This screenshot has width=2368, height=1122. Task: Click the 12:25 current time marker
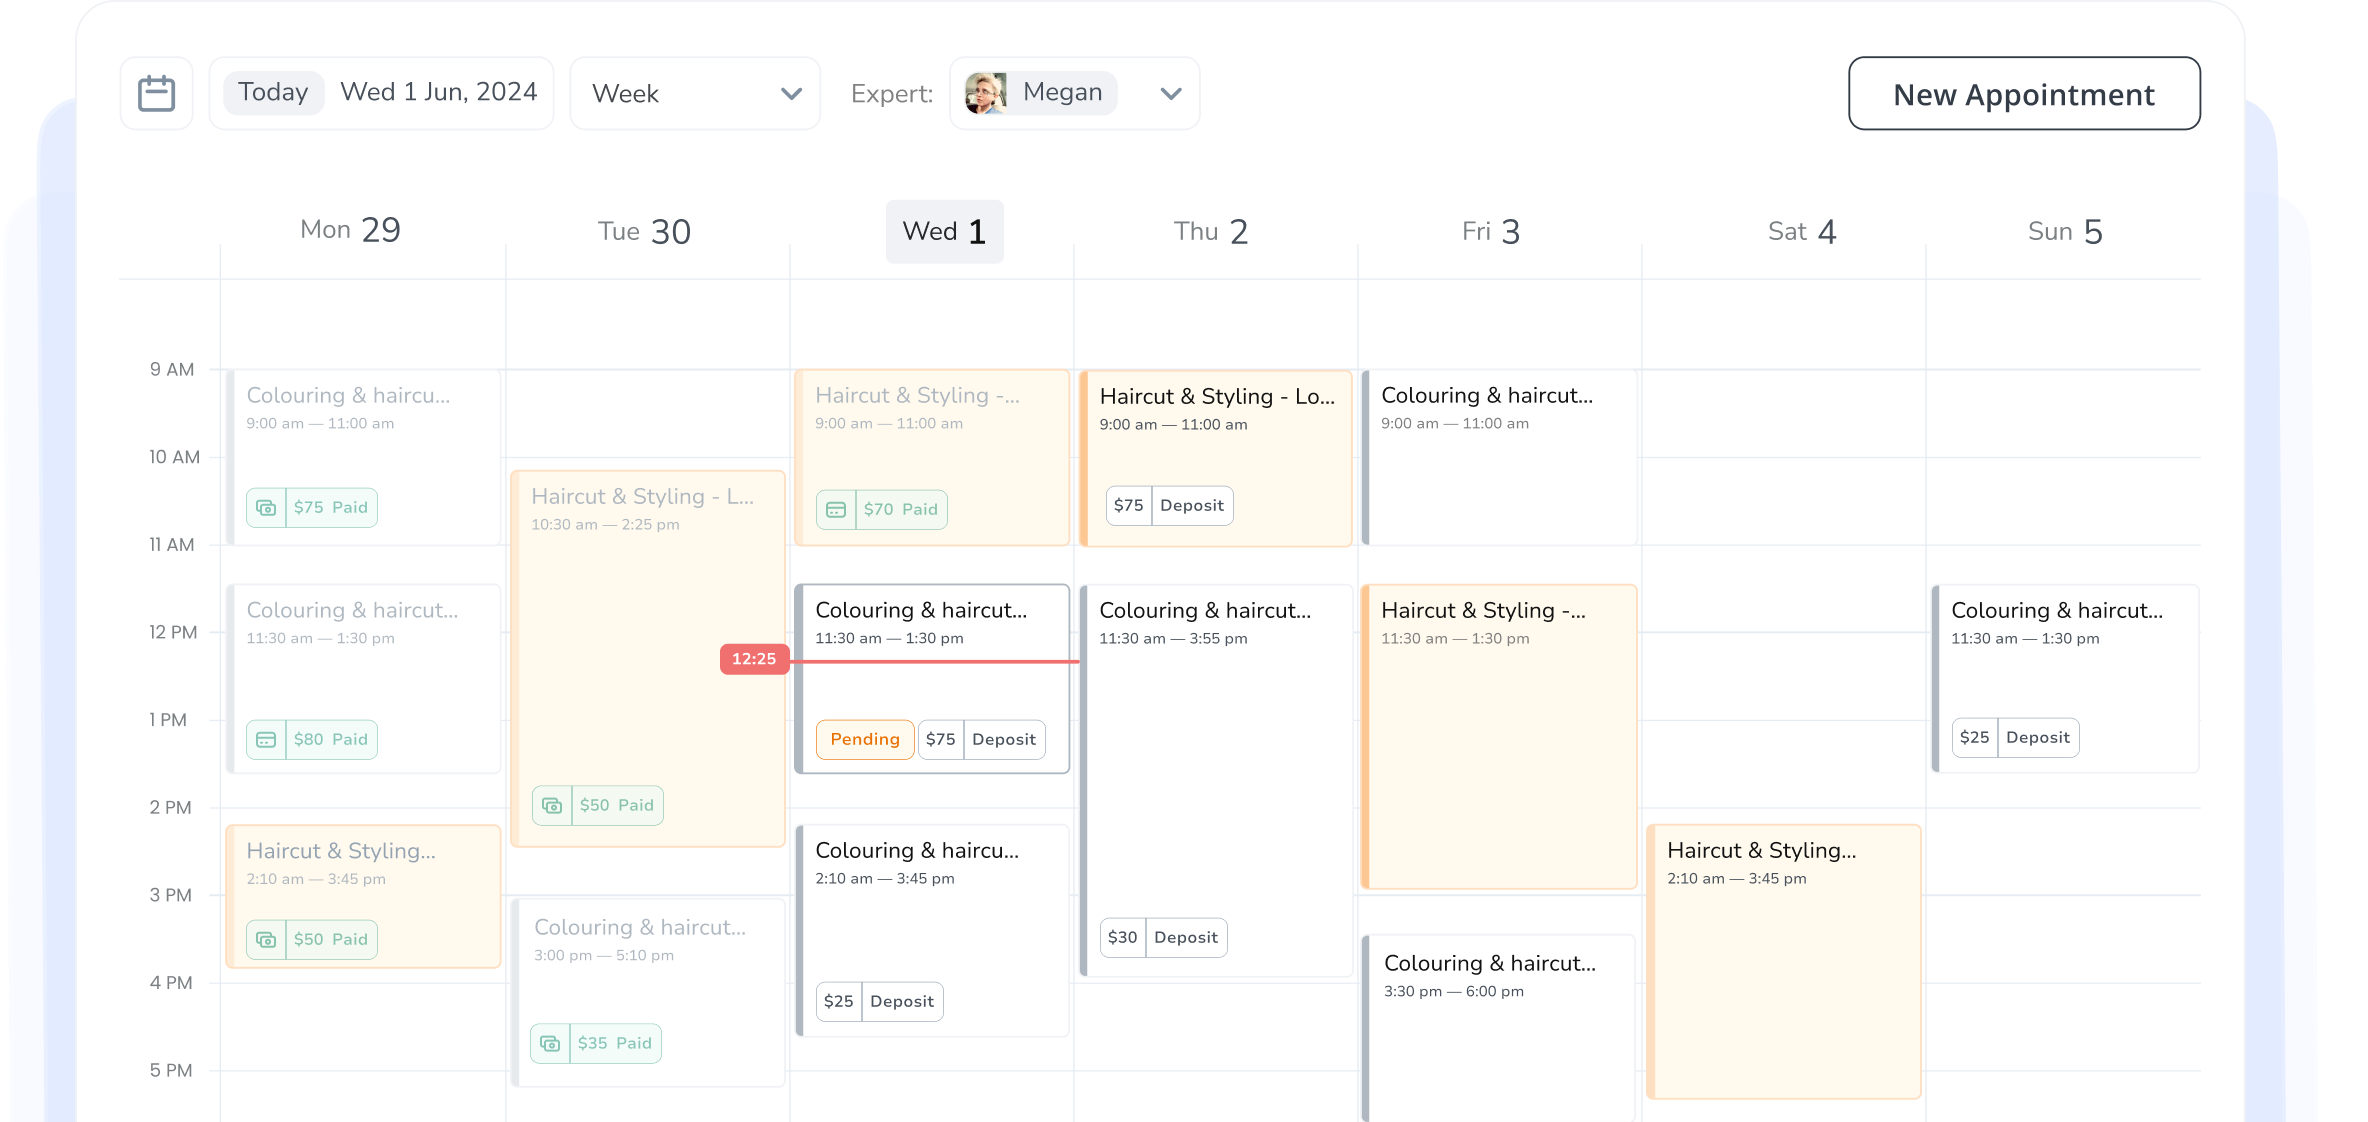753,659
